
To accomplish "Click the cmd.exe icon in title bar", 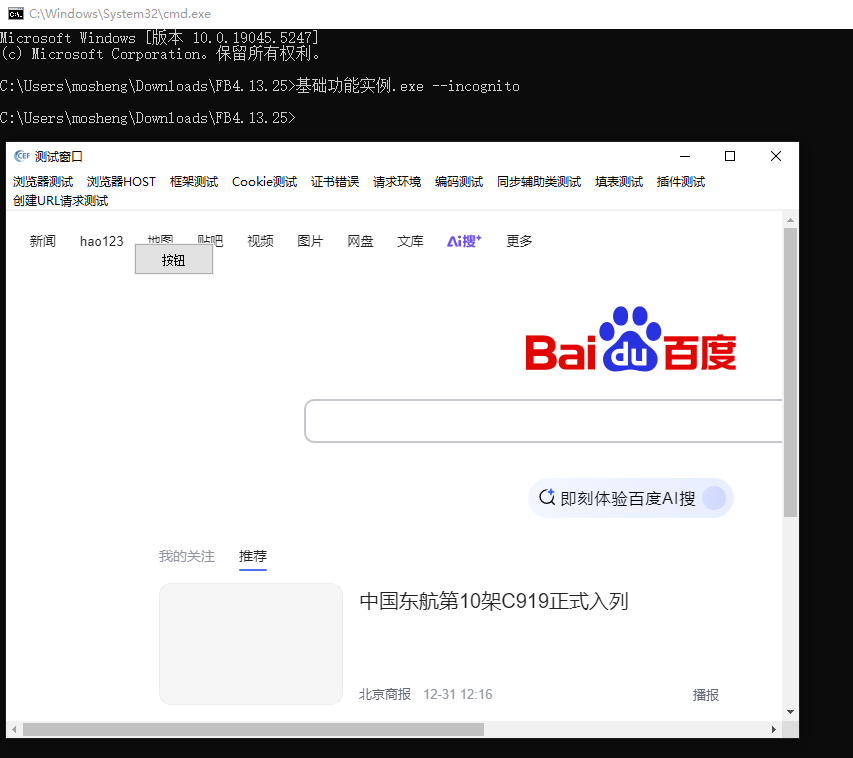I will 16,14.
